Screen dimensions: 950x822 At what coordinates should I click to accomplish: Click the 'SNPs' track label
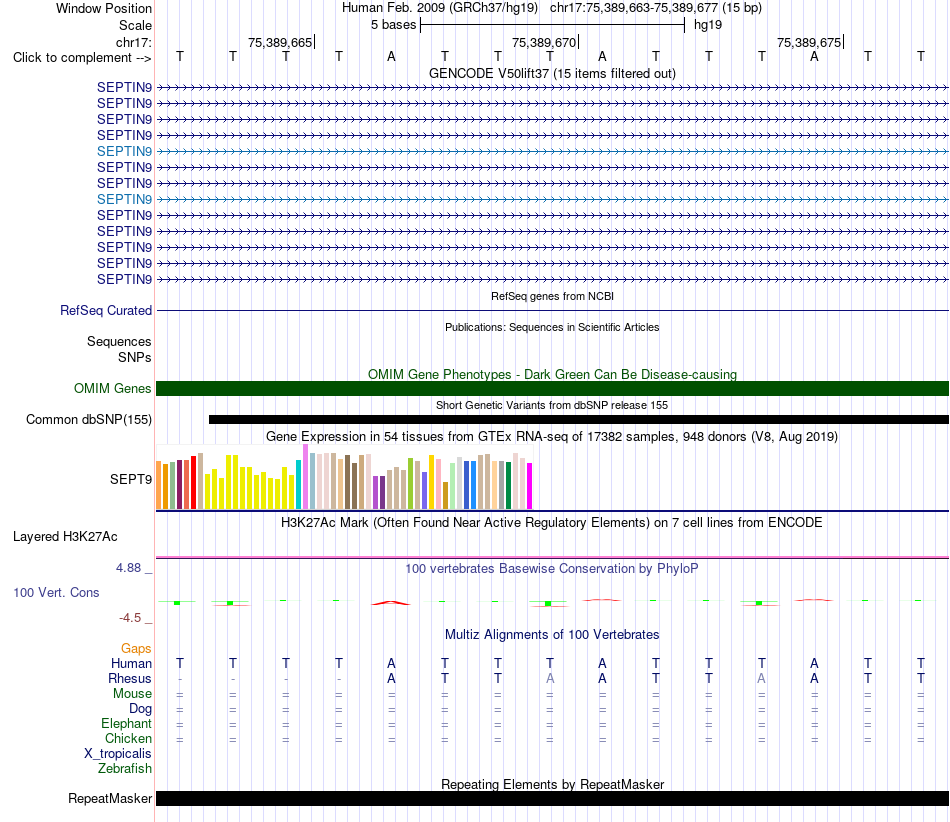pos(135,357)
